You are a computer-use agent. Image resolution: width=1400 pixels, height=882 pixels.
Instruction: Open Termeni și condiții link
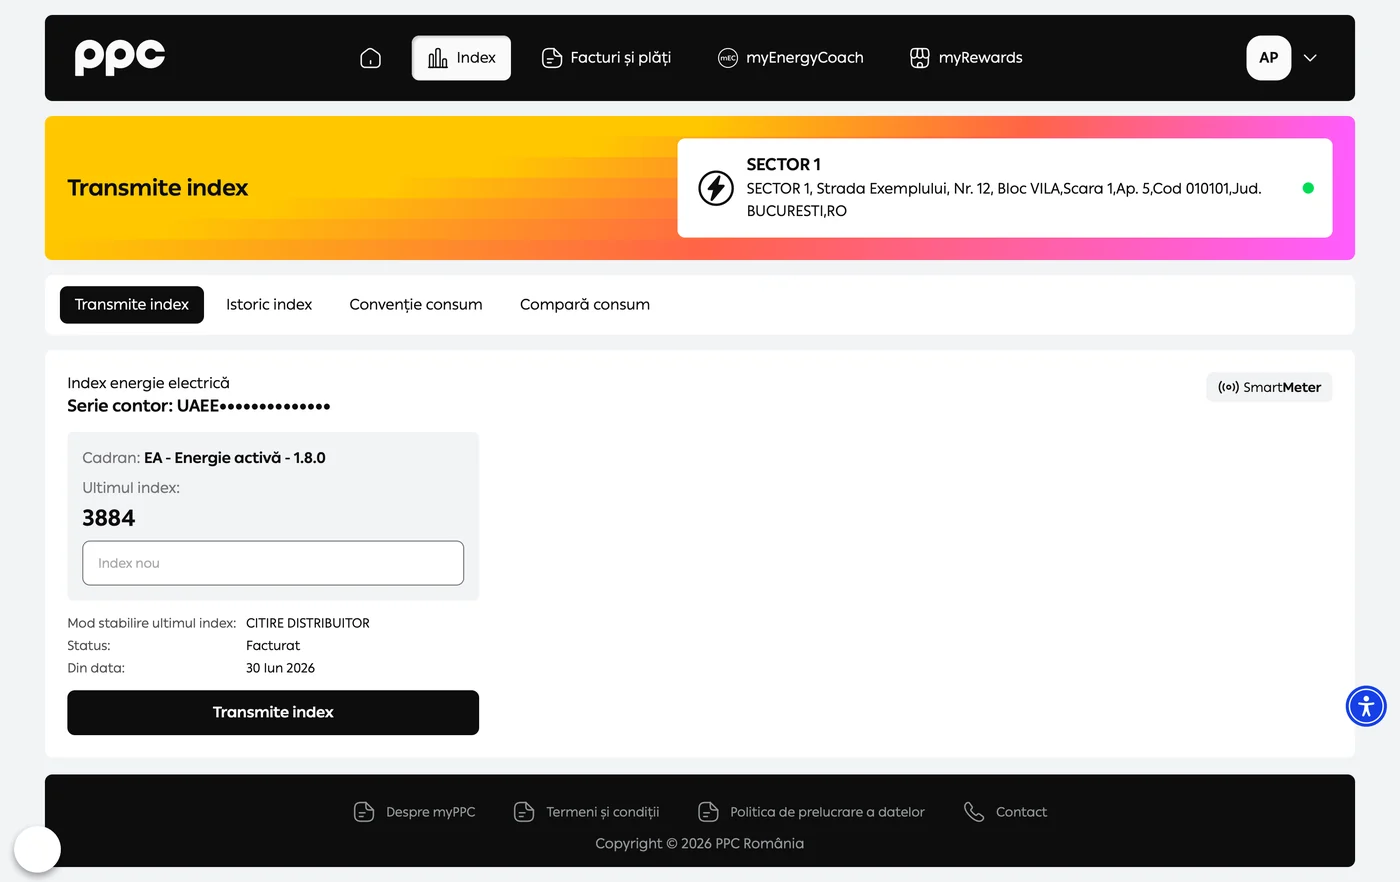click(586, 812)
